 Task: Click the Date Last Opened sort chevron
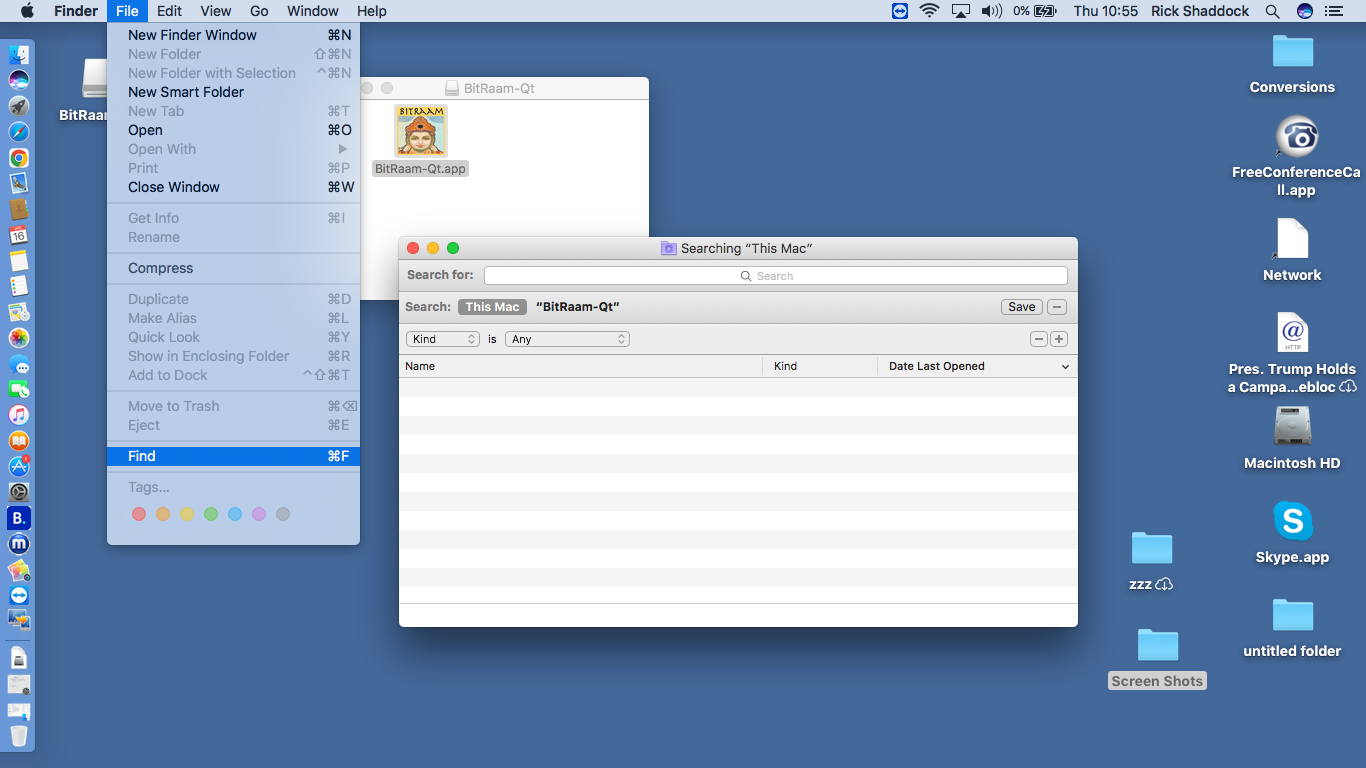click(1065, 367)
